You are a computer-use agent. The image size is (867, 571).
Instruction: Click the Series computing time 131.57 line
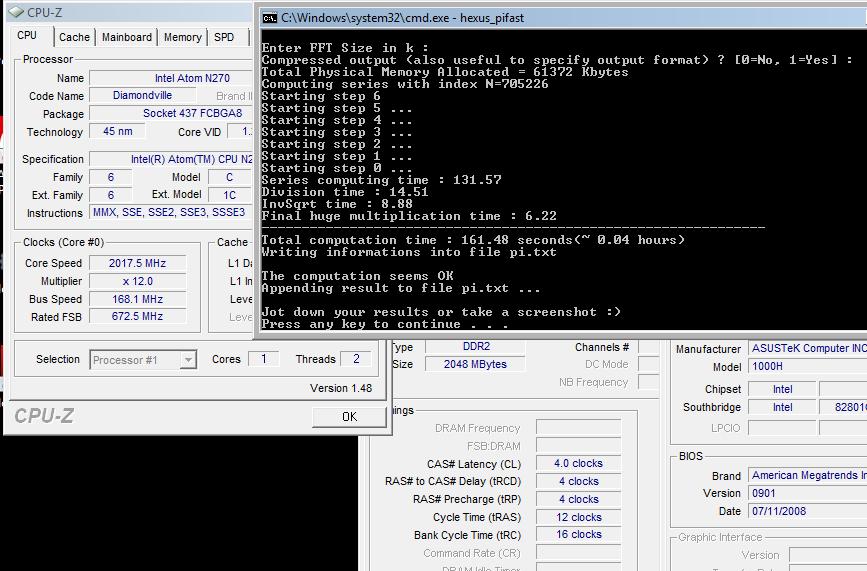point(382,180)
